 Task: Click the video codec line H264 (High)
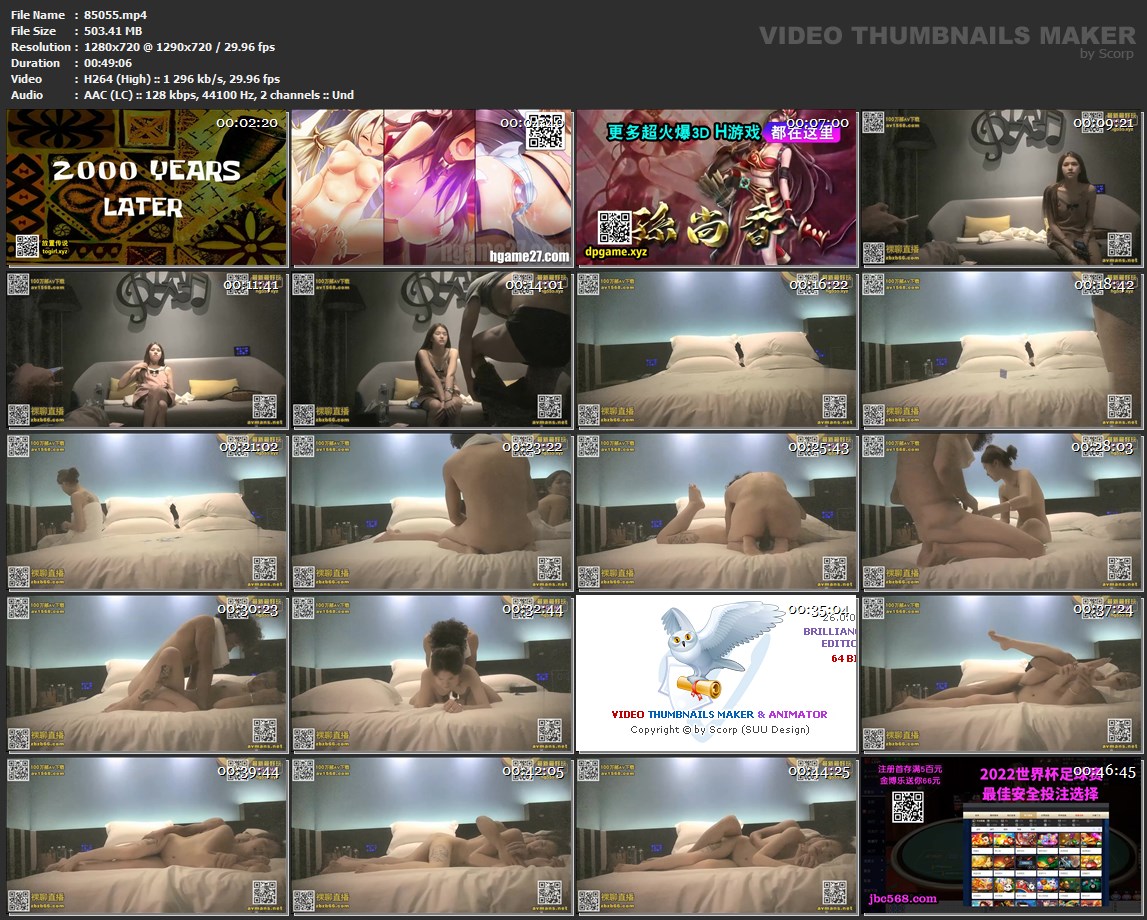click(182, 79)
